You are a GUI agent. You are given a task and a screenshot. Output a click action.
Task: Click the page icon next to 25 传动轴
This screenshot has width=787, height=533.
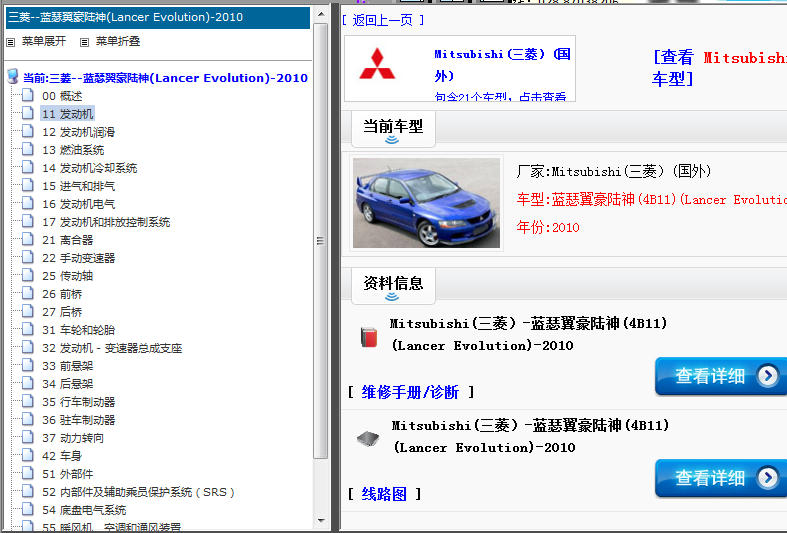(x=28, y=276)
